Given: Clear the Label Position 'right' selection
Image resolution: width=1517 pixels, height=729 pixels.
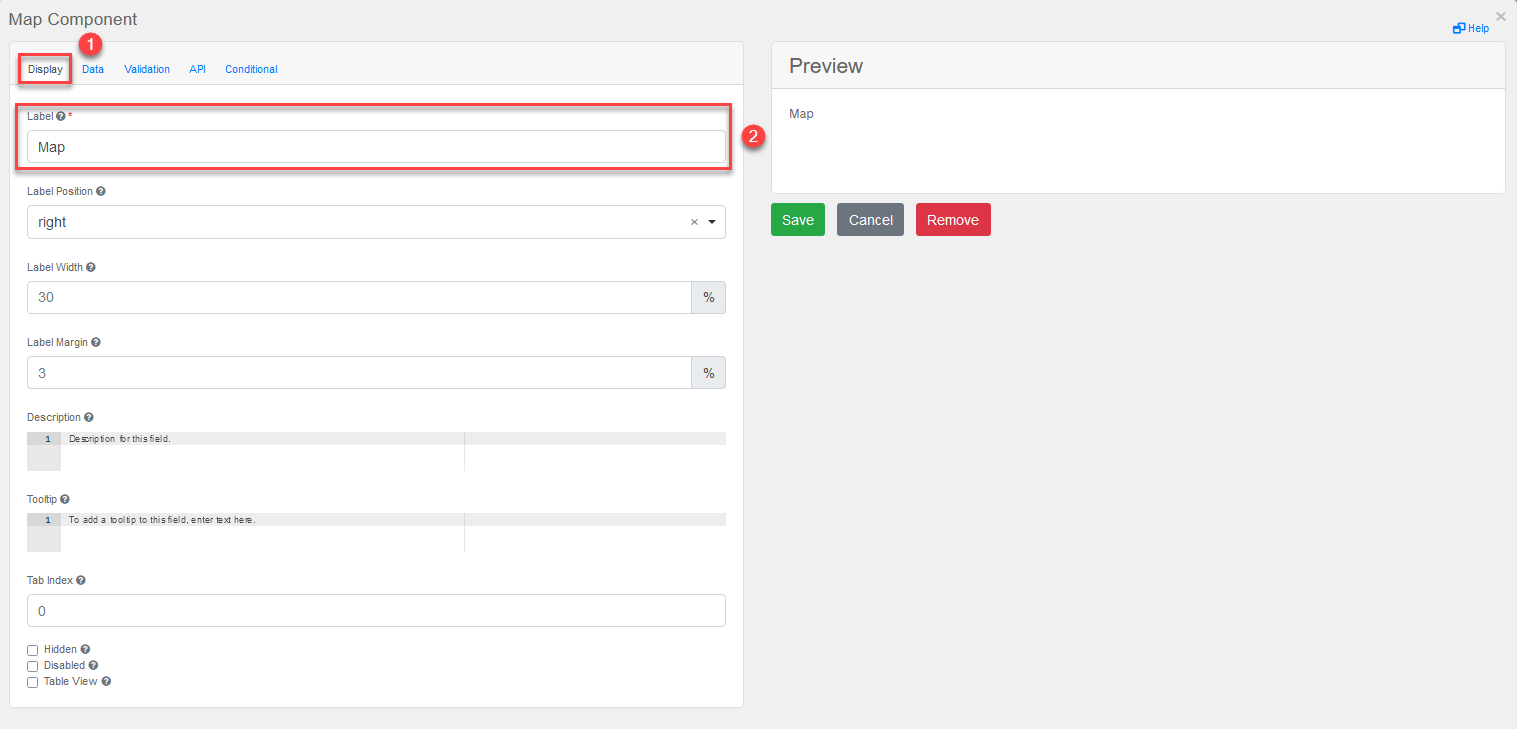Looking at the screenshot, I should click(694, 222).
